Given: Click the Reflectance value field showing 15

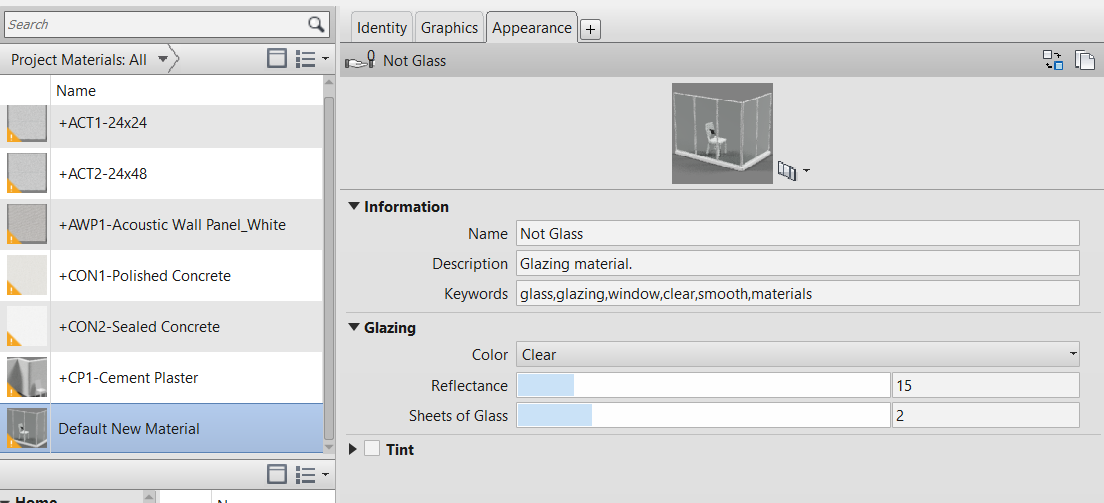Looking at the screenshot, I should [x=986, y=385].
